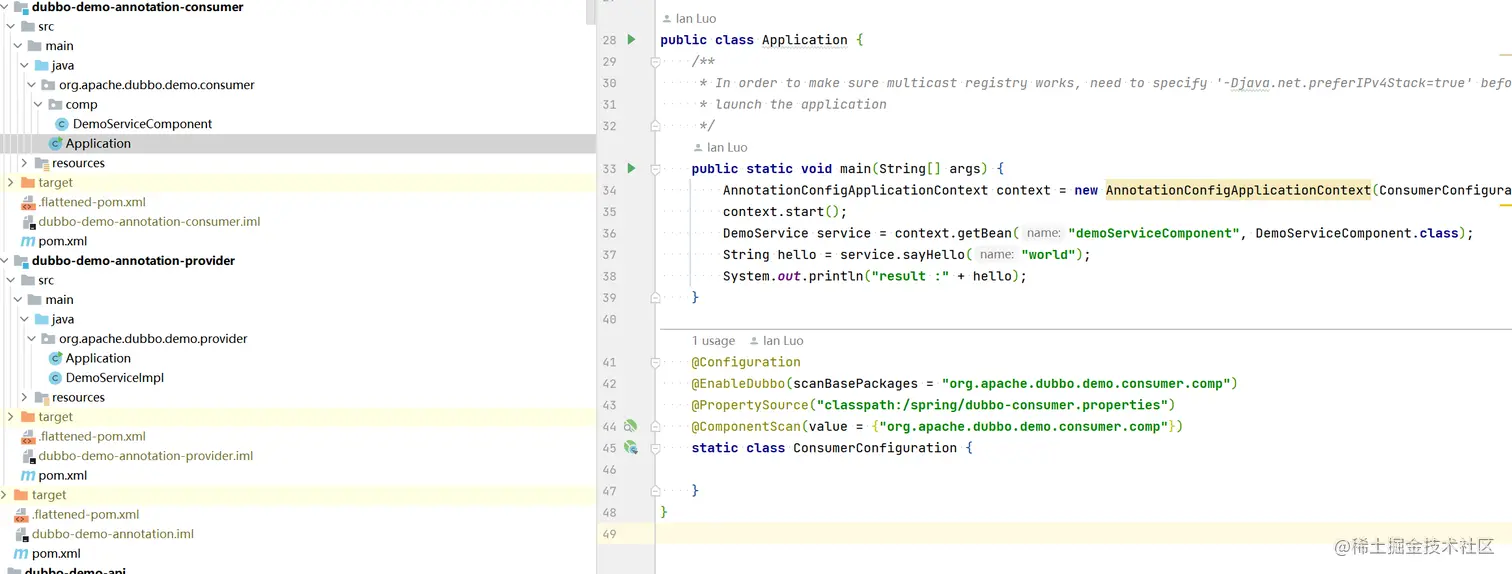Fold the ConsumerConfiguration class at line 45

655,448
